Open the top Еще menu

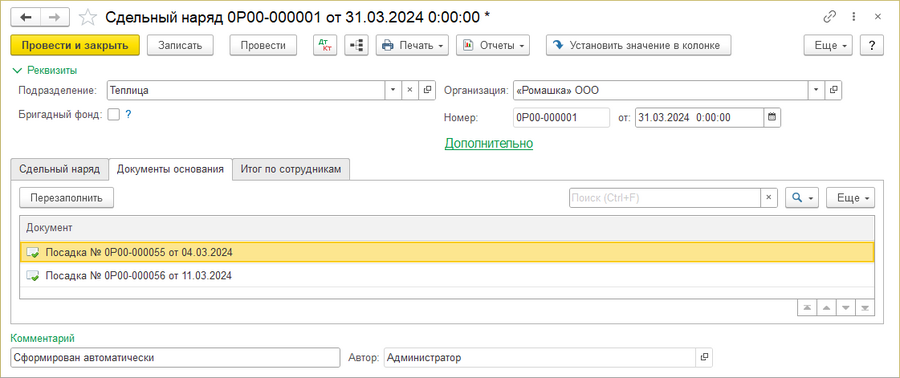click(828, 45)
